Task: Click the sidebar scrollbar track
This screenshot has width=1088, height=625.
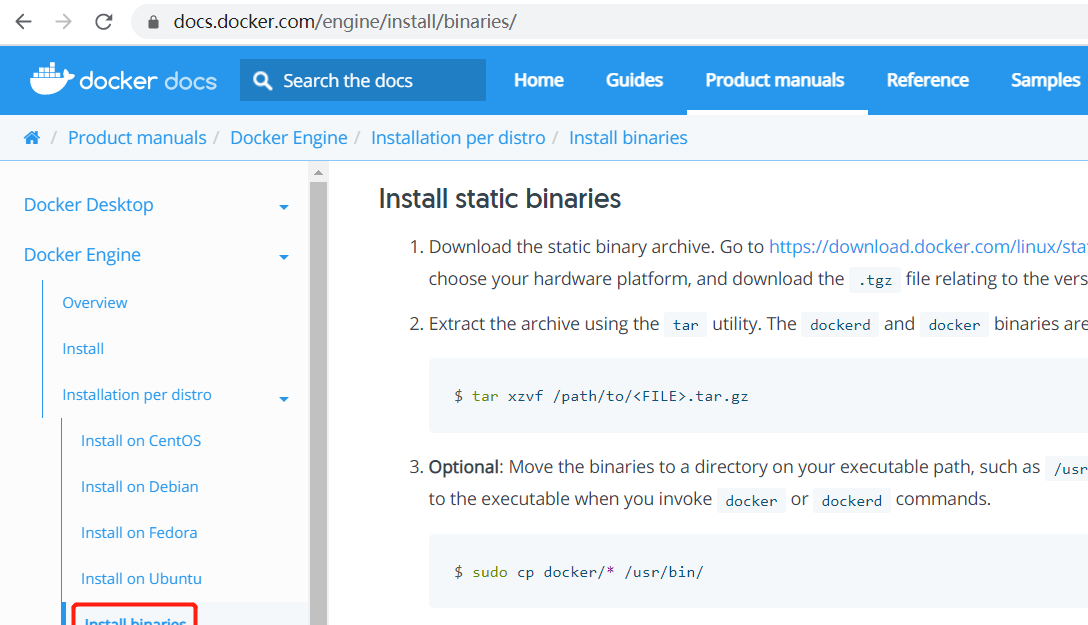Action: tap(318, 402)
